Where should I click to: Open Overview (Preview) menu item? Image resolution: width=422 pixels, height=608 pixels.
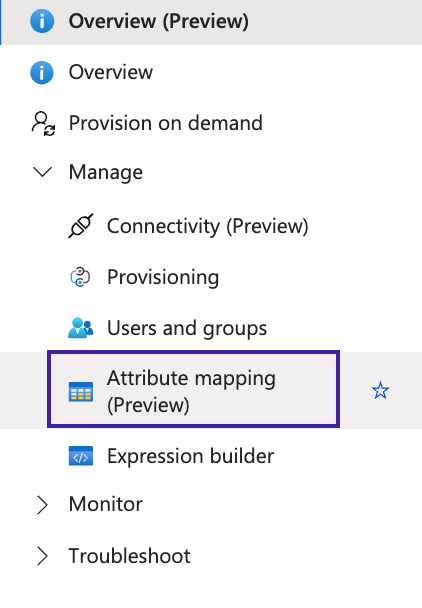point(211,22)
